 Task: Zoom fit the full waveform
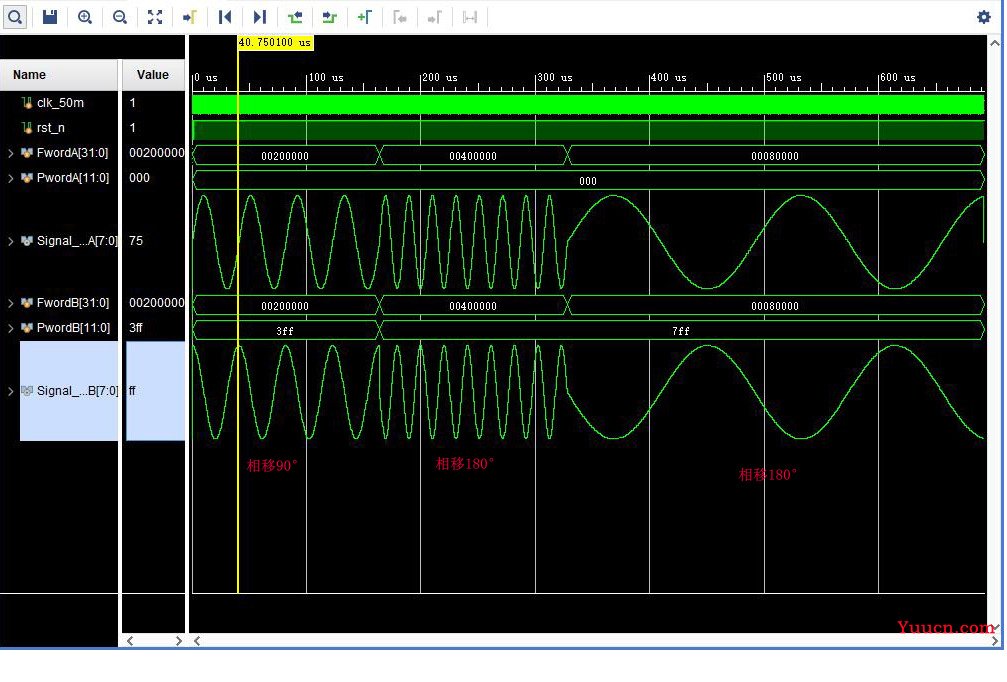(155, 17)
